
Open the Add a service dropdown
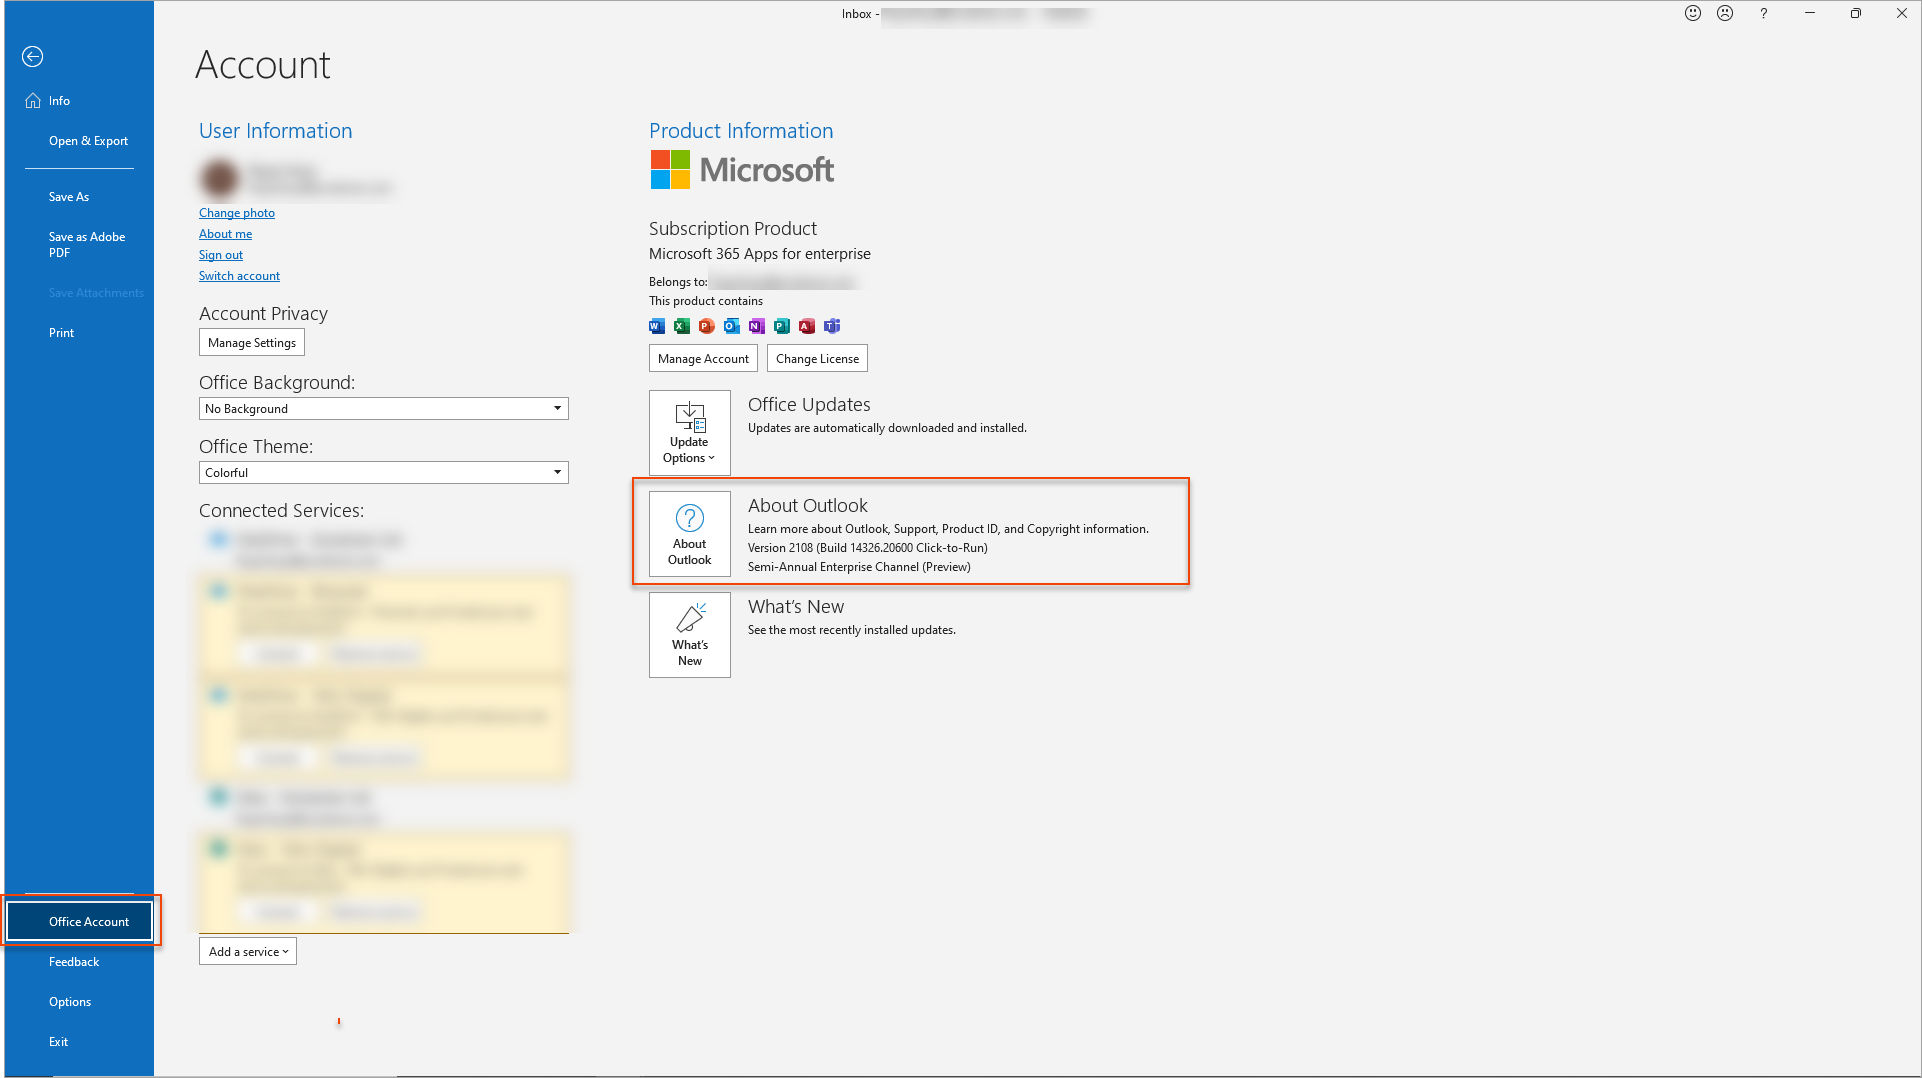[248, 952]
